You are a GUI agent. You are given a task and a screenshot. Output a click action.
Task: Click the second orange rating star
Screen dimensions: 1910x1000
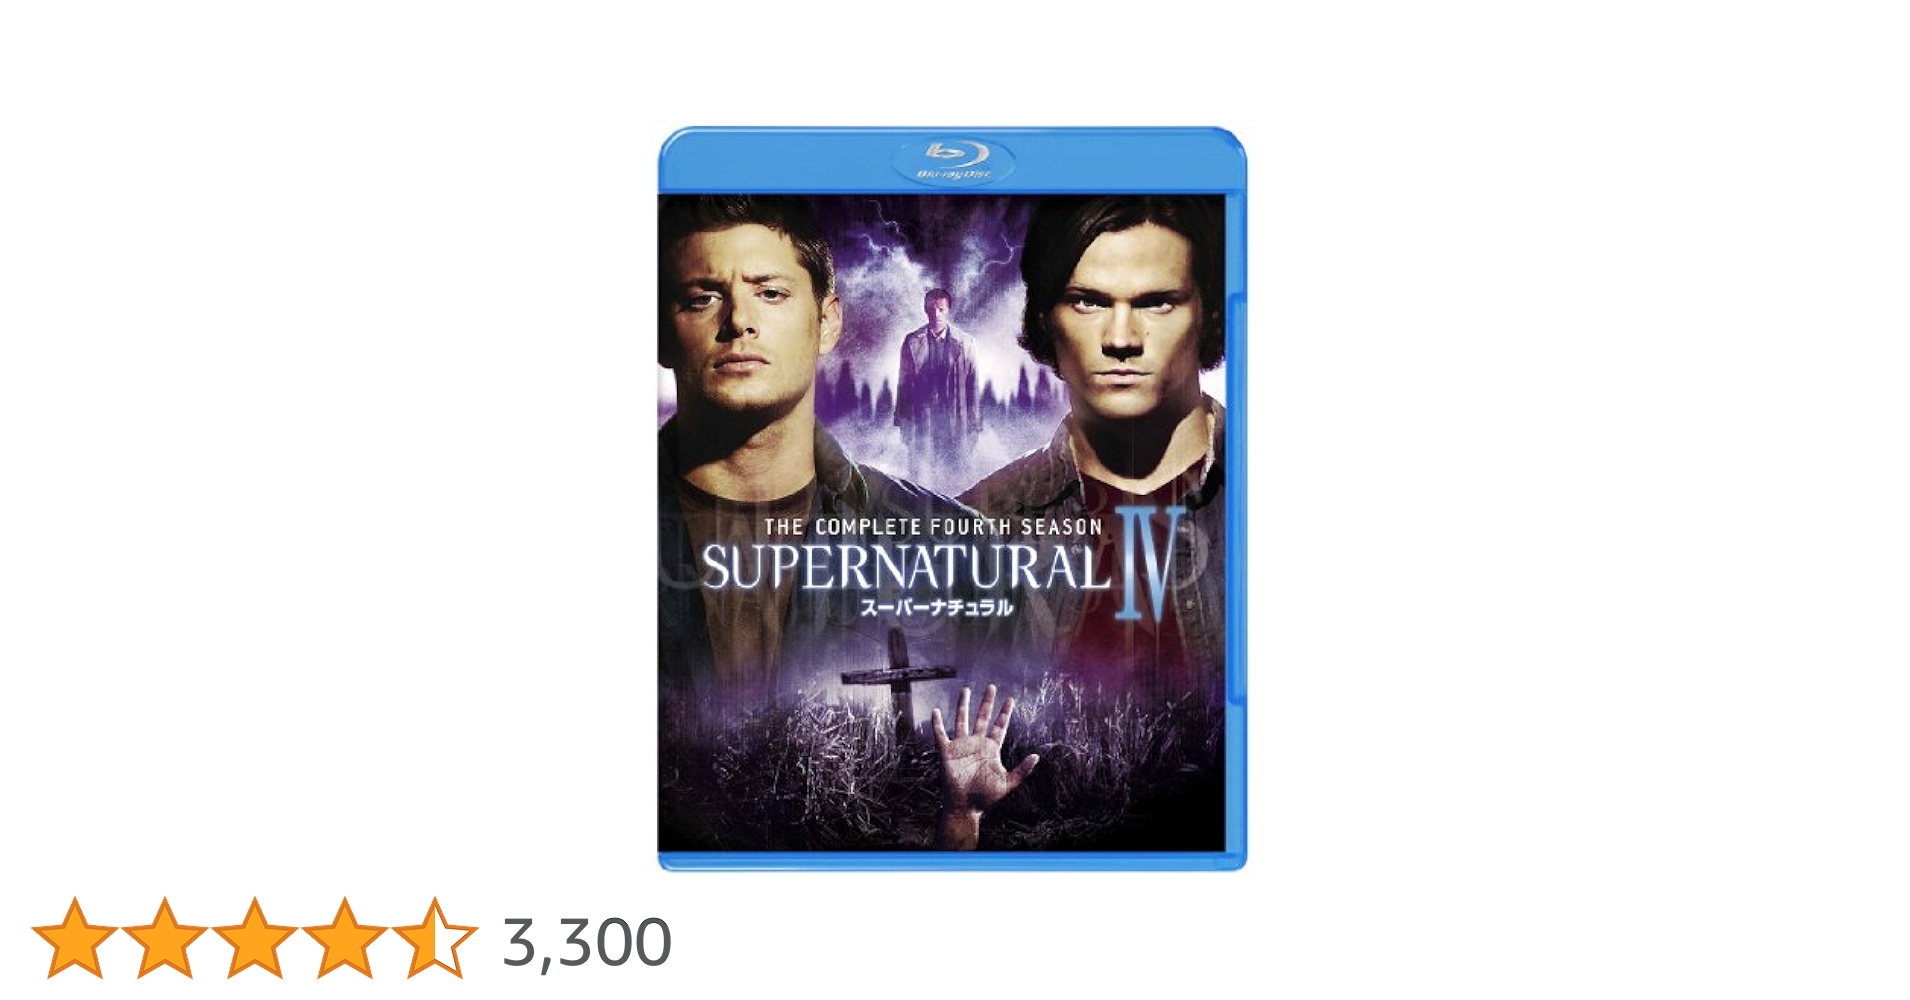[164, 939]
